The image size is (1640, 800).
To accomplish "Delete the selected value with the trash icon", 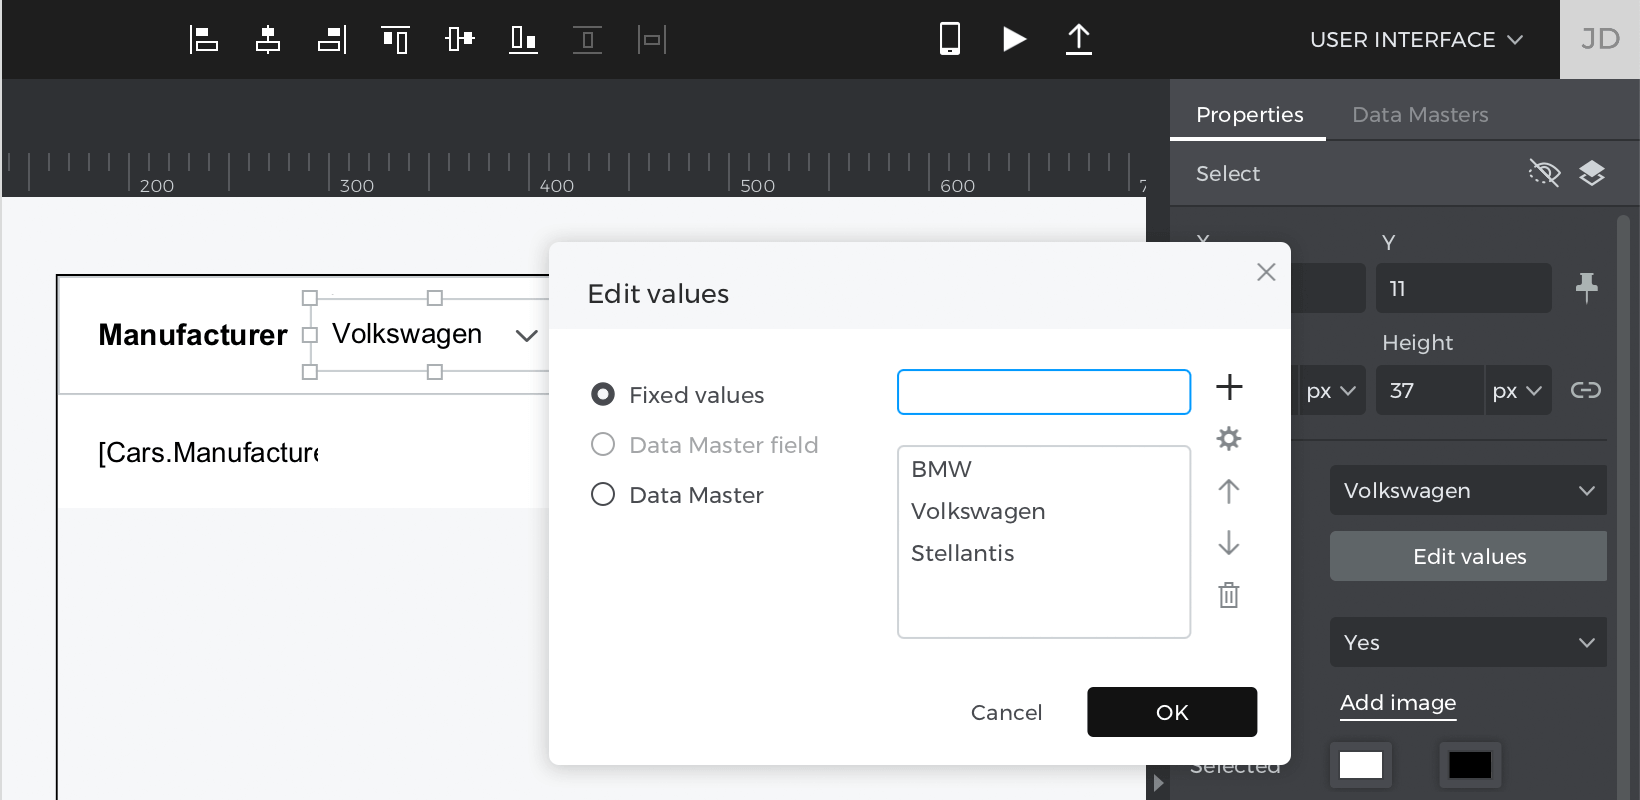I will pyautogui.click(x=1229, y=595).
